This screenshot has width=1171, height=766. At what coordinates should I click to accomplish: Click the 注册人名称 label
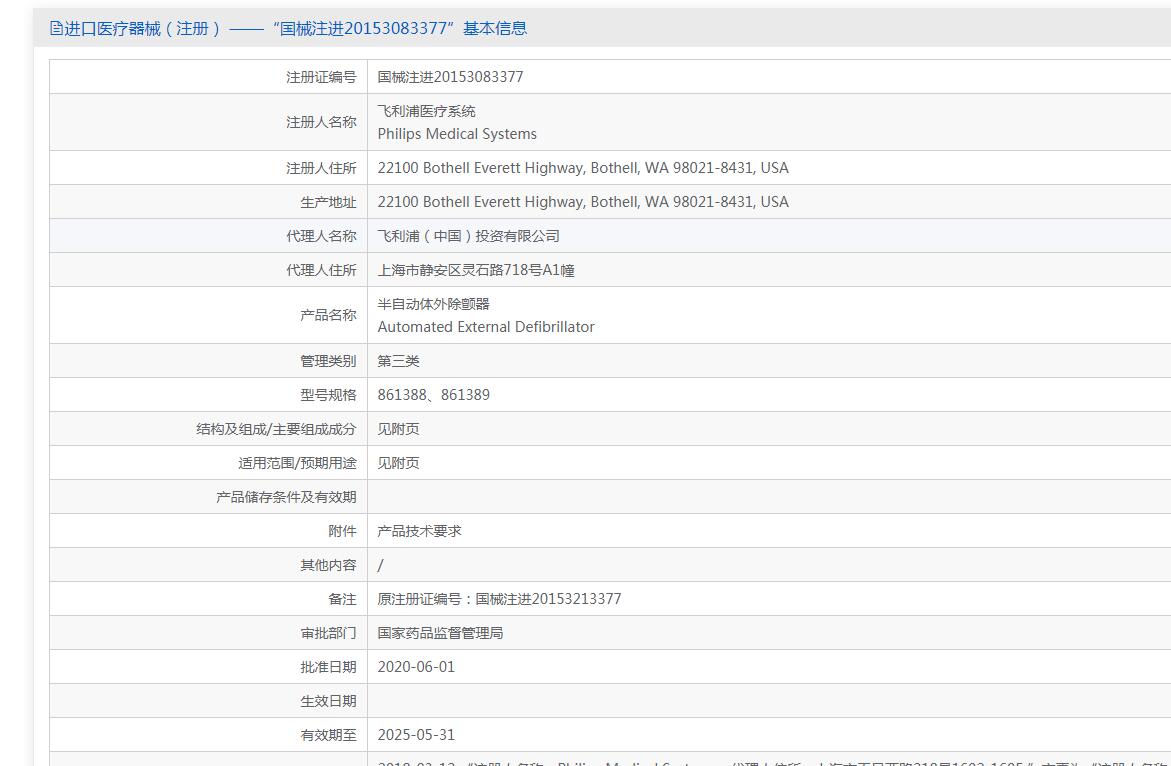pyautogui.click(x=321, y=122)
